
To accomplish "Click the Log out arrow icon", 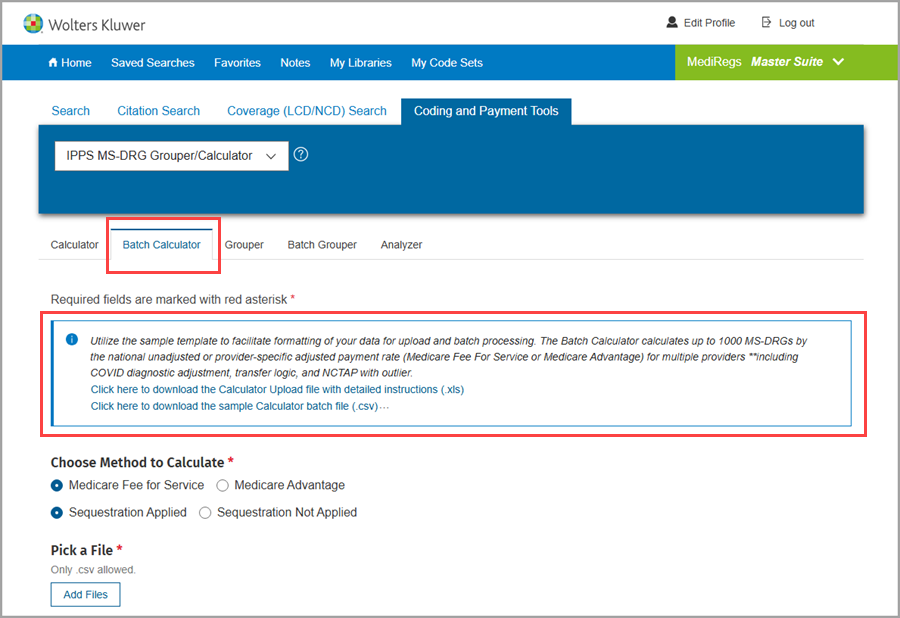I will (x=766, y=22).
